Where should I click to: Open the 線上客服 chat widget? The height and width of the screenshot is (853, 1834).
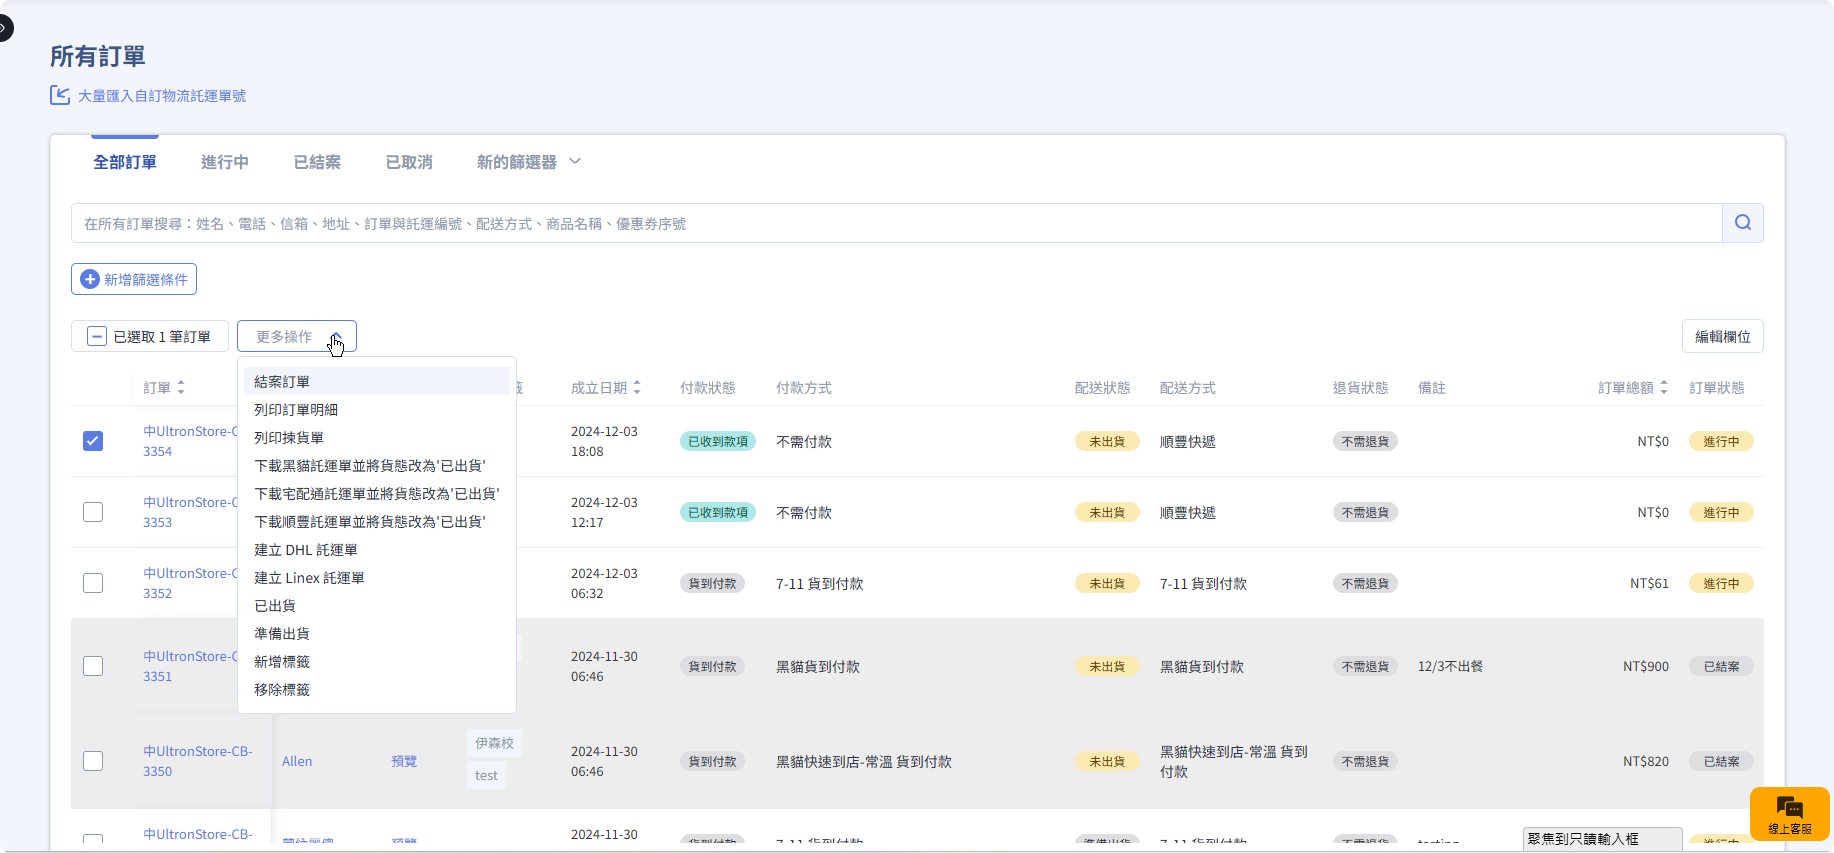pos(1790,814)
